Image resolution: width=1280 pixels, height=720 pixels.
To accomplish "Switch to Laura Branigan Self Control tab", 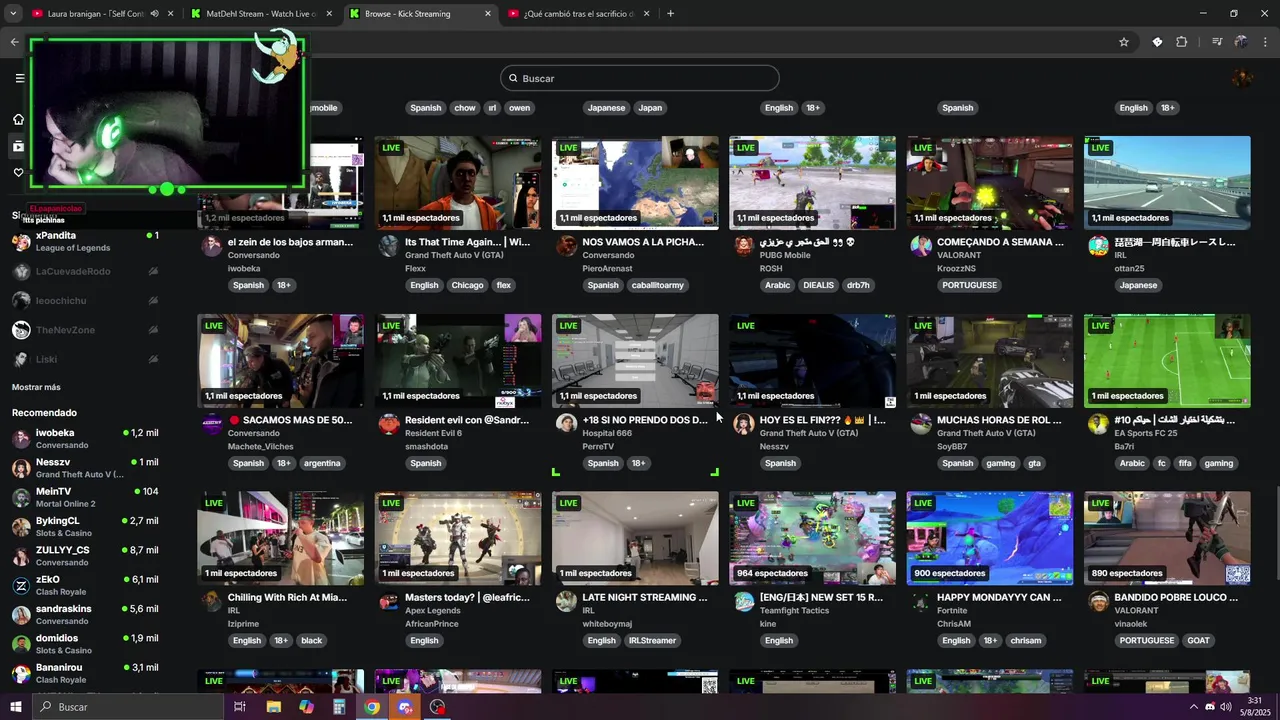I will 102,14.
